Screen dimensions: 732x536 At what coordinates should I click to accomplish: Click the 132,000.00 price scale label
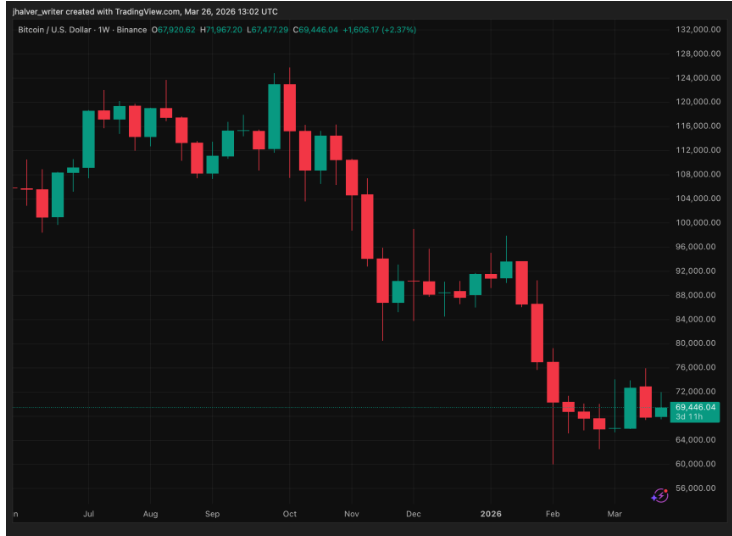pos(699,29)
